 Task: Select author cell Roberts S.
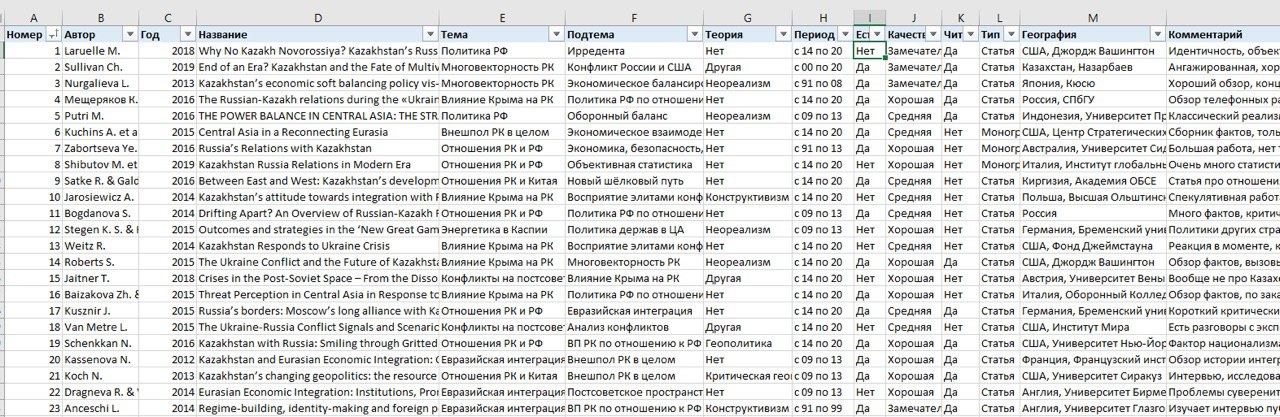pos(100,262)
